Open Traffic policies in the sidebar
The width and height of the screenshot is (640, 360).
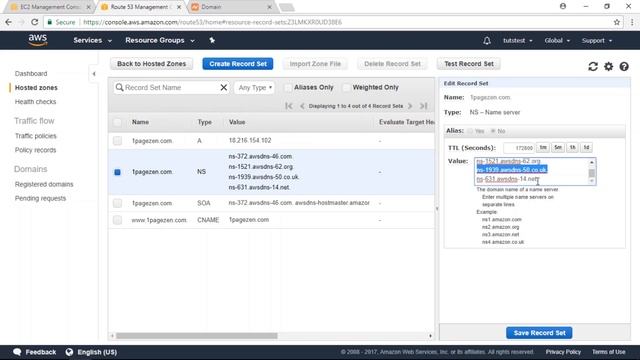pos(36,136)
